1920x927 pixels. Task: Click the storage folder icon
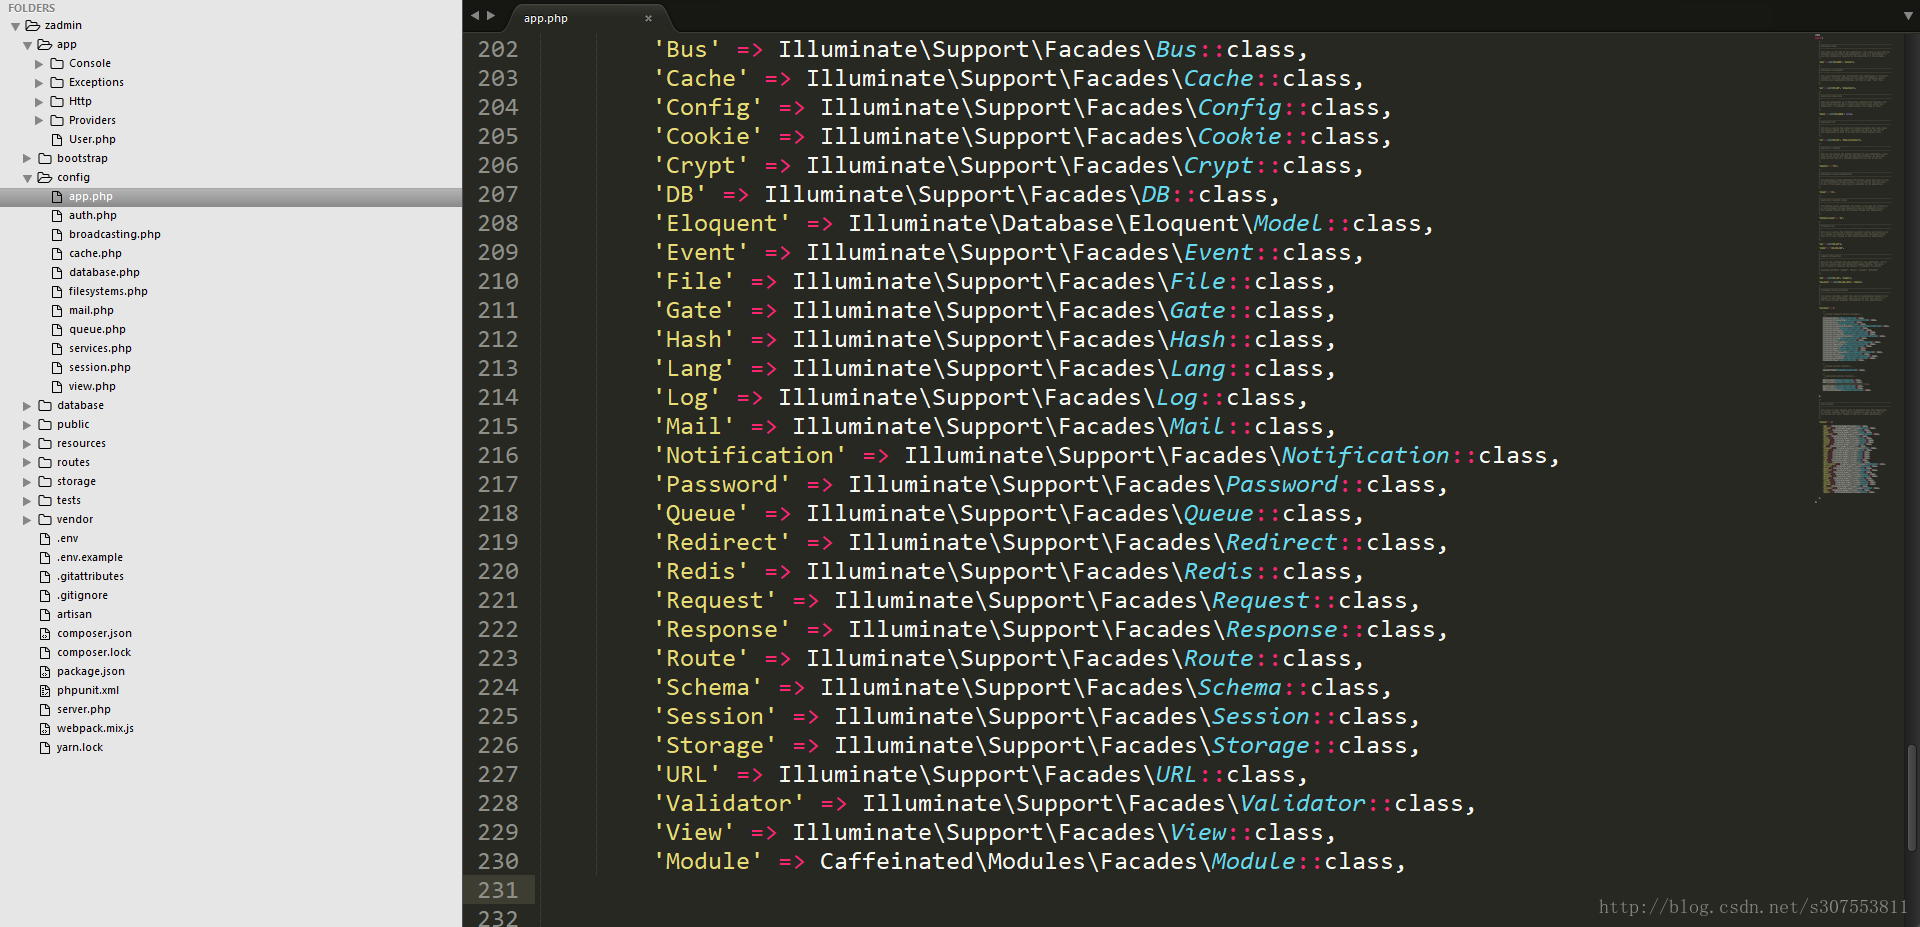[45, 482]
